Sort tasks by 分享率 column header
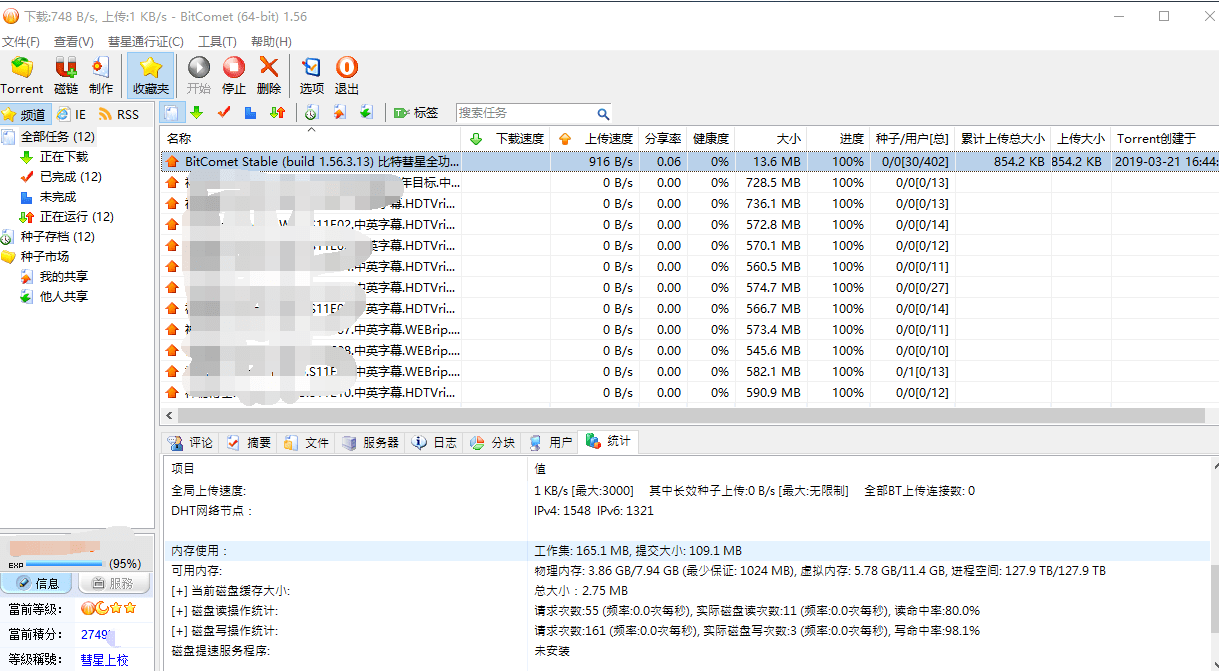The image size is (1219, 671). (x=662, y=138)
